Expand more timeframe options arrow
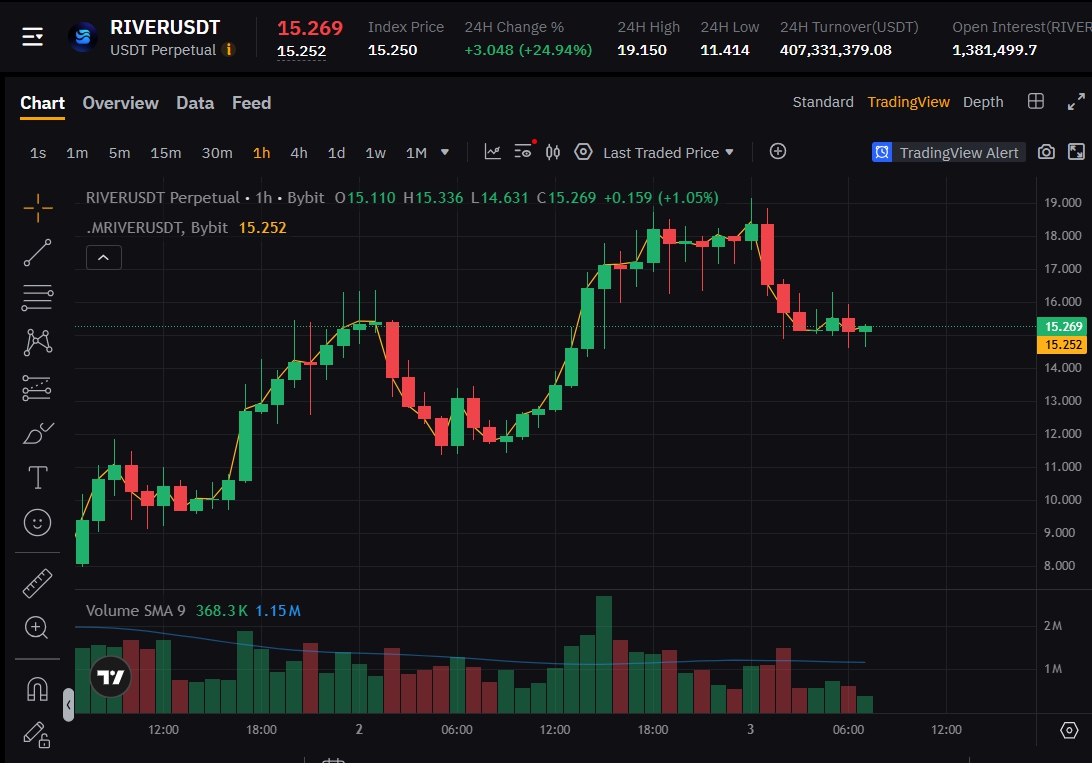 pyautogui.click(x=445, y=152)
